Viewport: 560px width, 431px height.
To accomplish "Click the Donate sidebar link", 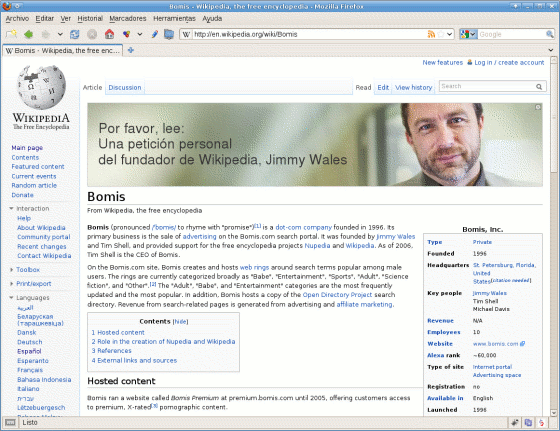I will 22,195.
